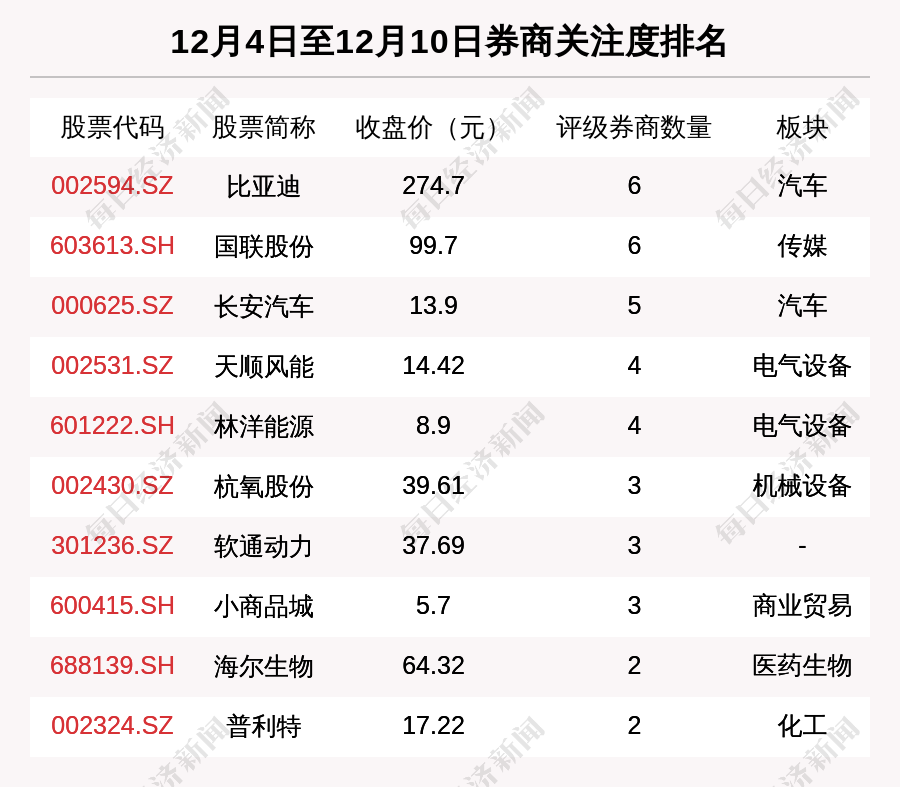Click the stock name 普利特
900x787 pixels.
coord(263,726)
